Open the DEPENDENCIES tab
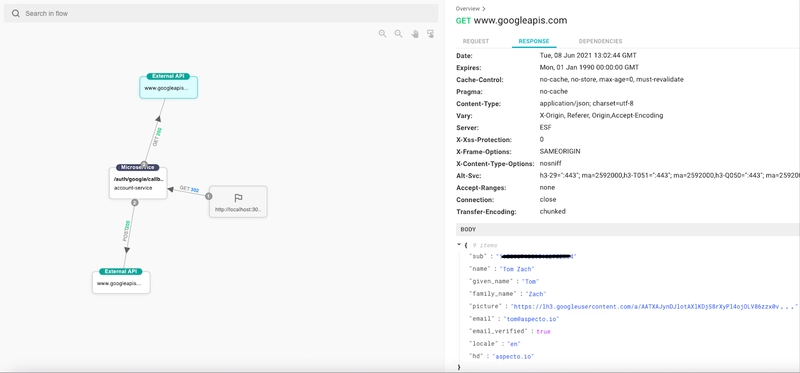This screenshot has height=373, width=800. pyautogui.click(x=601, y=41)
